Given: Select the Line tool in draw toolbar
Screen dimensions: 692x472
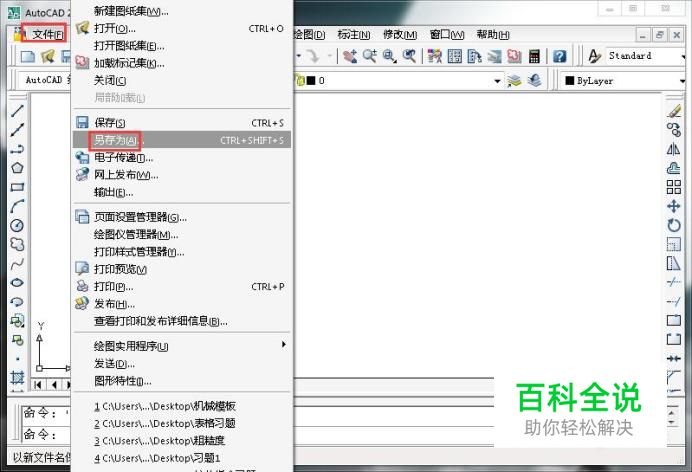Looking at the screenshot, I should [17, 110].
